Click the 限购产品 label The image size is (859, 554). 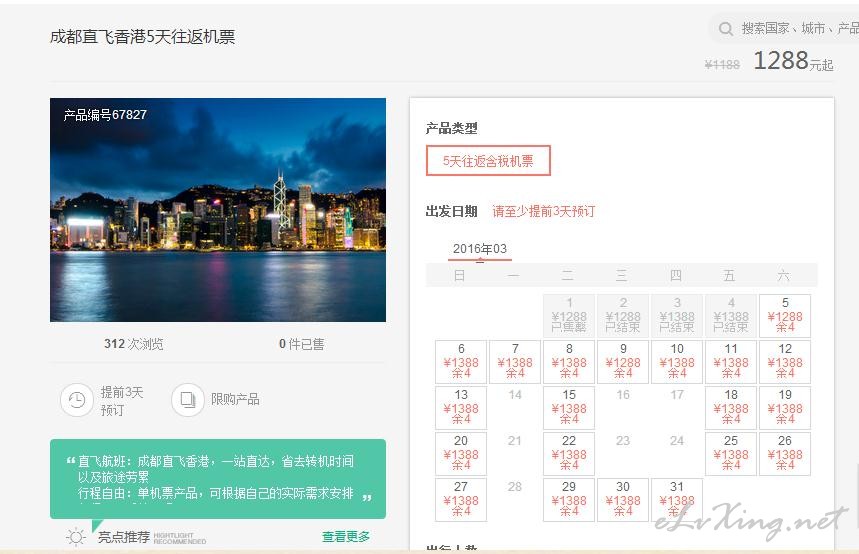tap(235, 399)
